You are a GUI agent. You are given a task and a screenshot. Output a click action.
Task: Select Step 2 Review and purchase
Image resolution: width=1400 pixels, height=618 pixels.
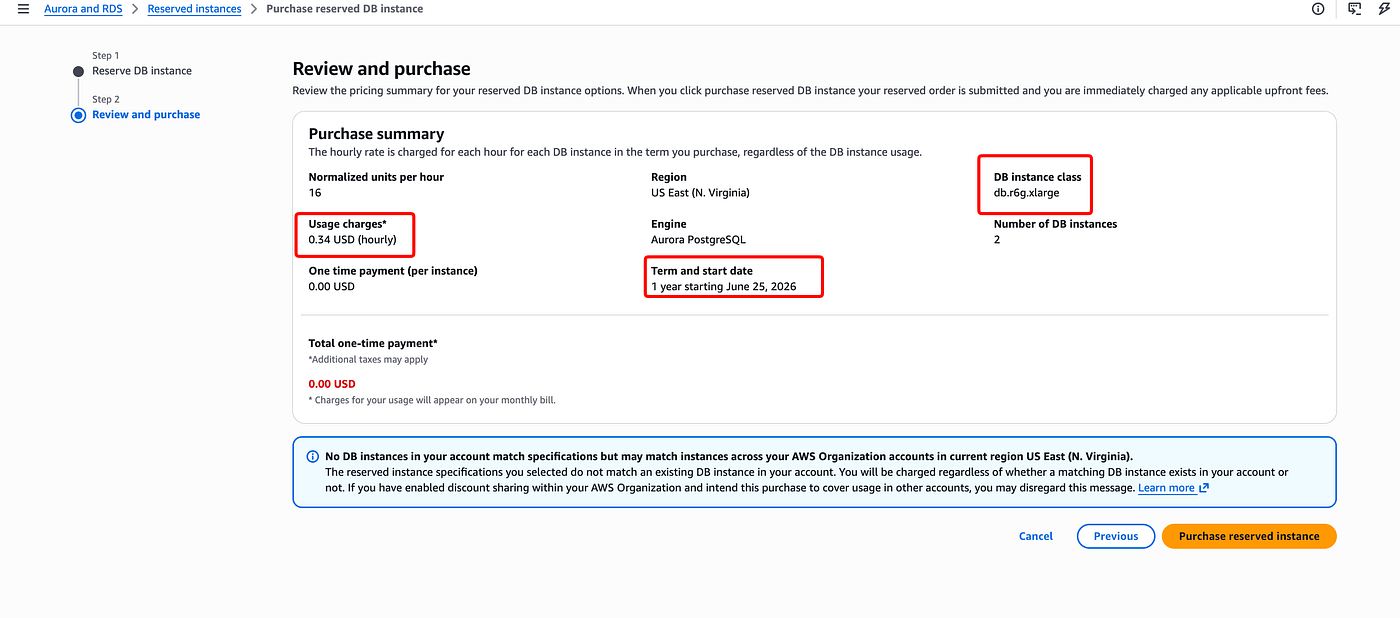click(146, 115)
